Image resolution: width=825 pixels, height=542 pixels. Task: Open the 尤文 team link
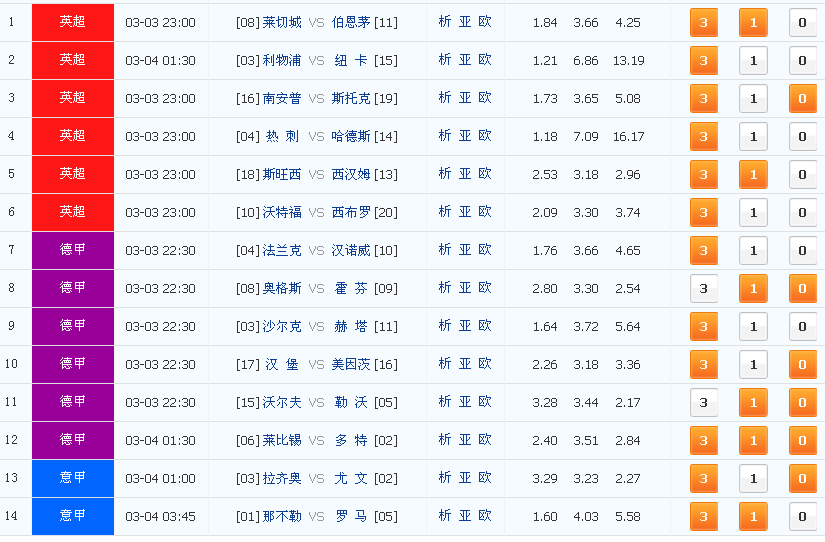point(351,478)
